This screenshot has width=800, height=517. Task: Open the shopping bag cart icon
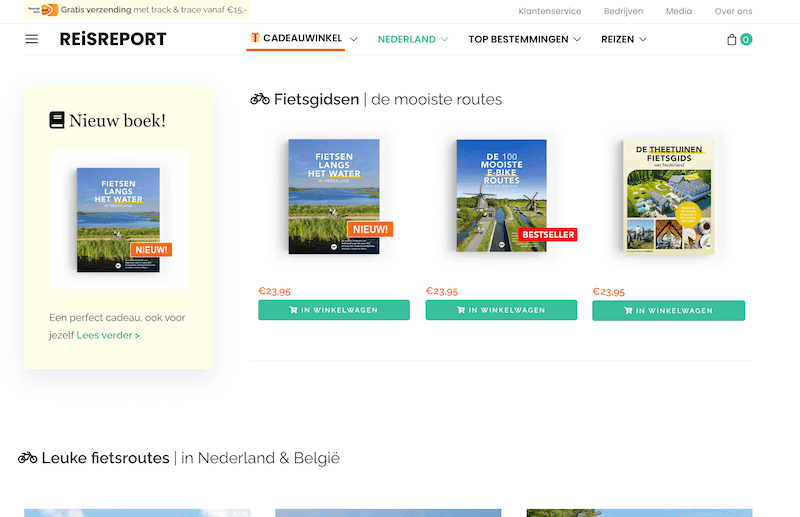click(731, 40)
